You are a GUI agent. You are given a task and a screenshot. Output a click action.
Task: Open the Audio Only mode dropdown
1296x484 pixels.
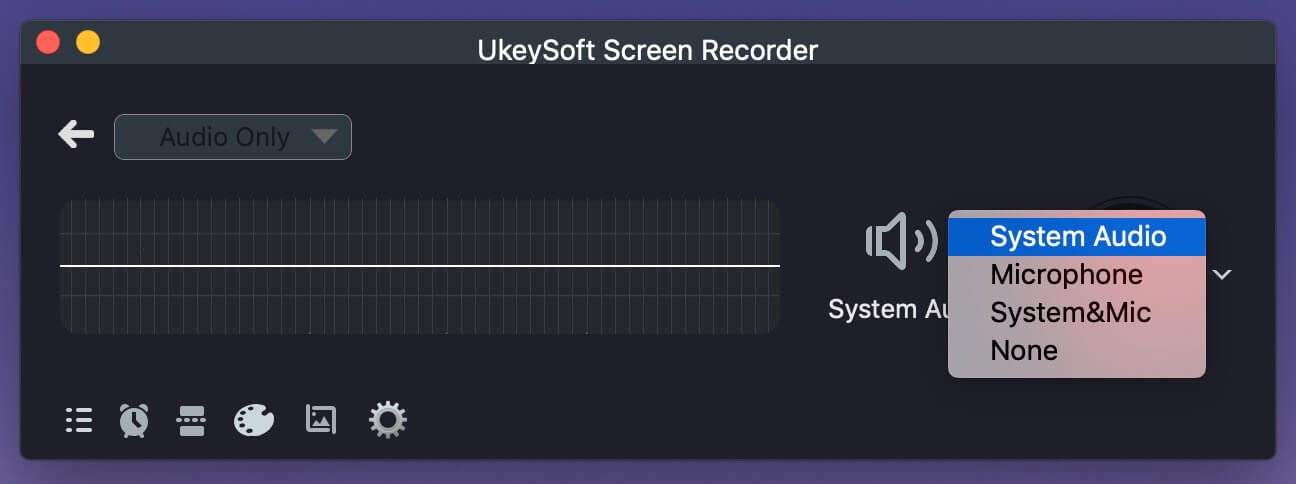point(233,137)
